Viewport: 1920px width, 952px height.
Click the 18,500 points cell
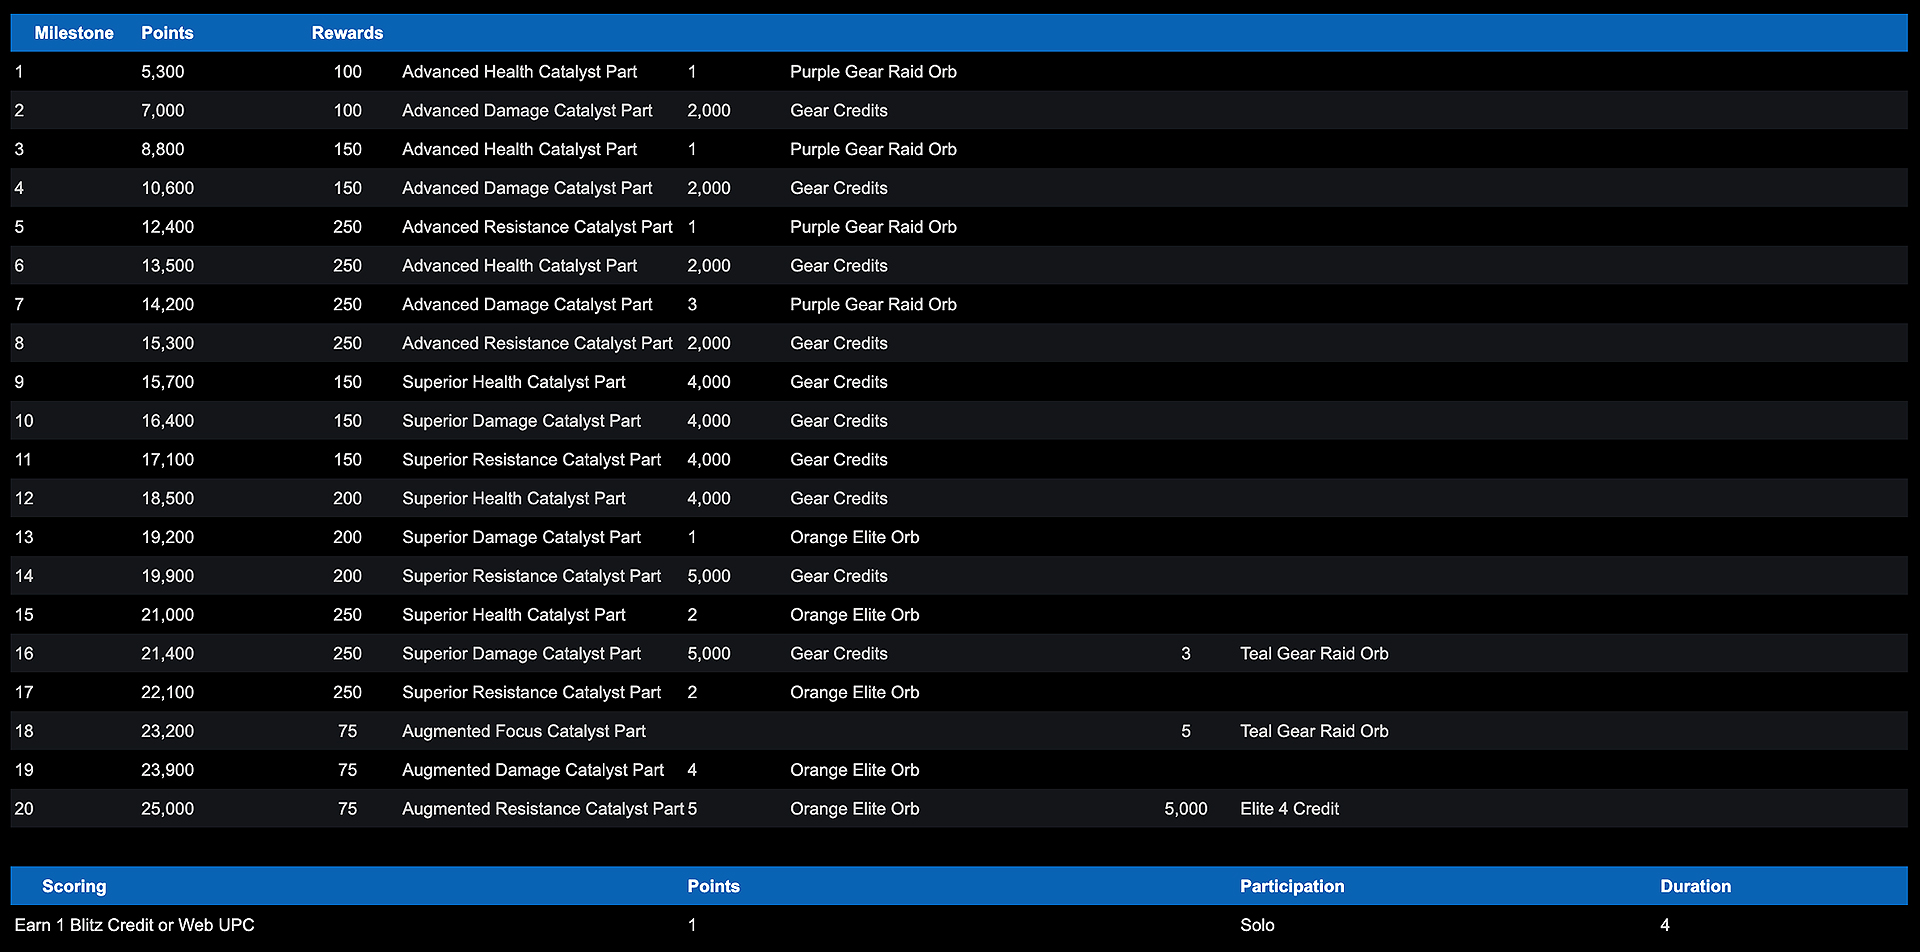[x=167, y=498]
